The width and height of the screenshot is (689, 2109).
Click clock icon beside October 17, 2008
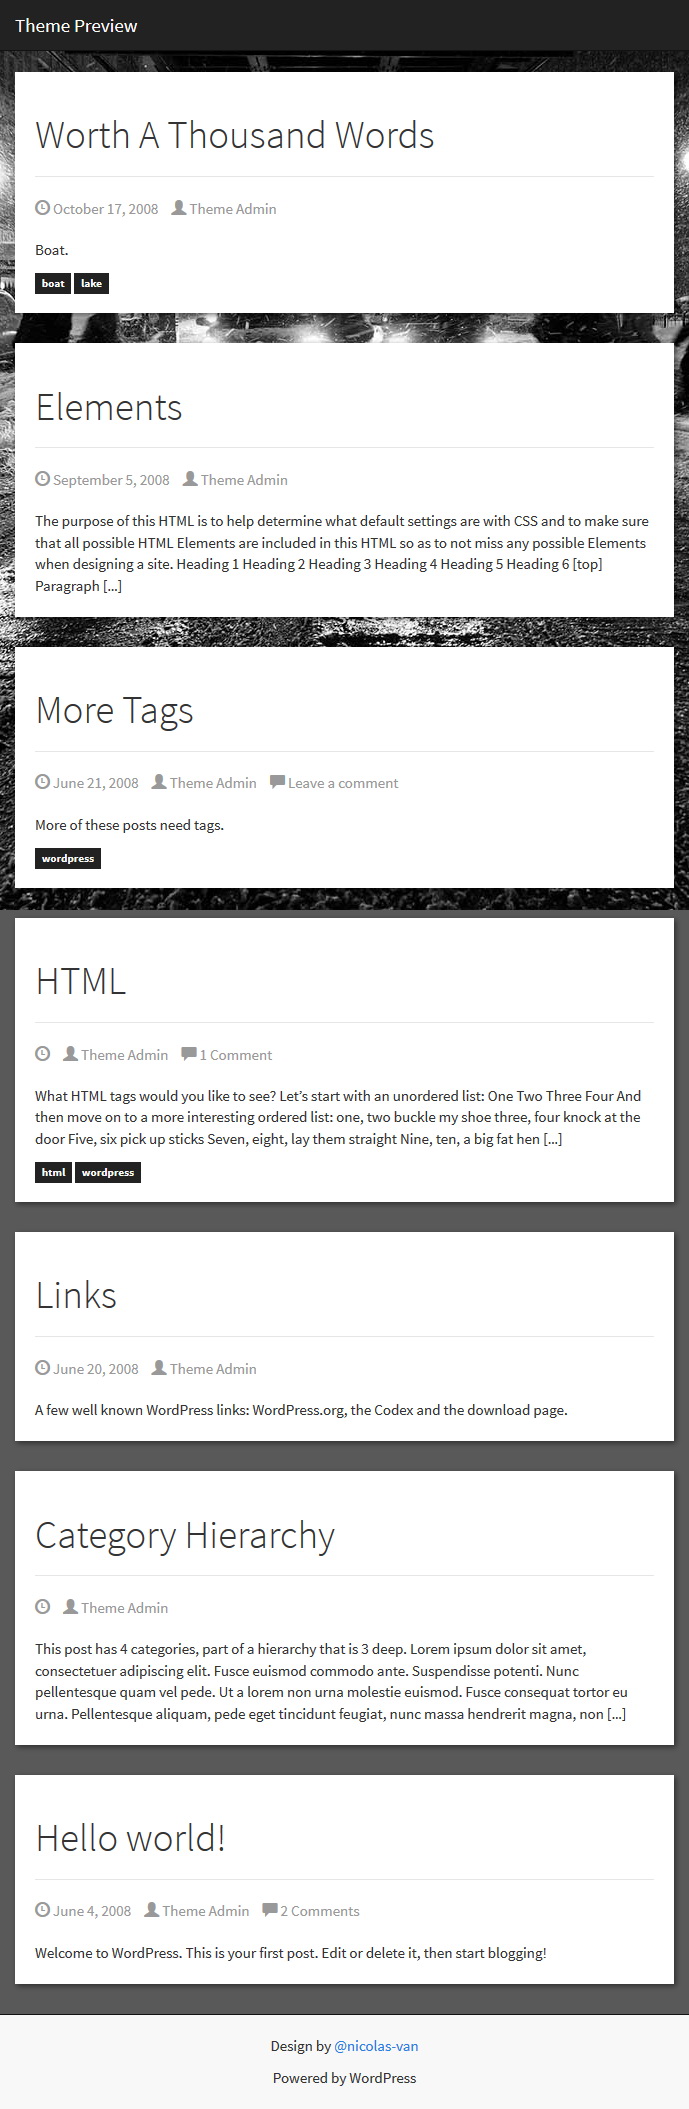coord(42,208)
